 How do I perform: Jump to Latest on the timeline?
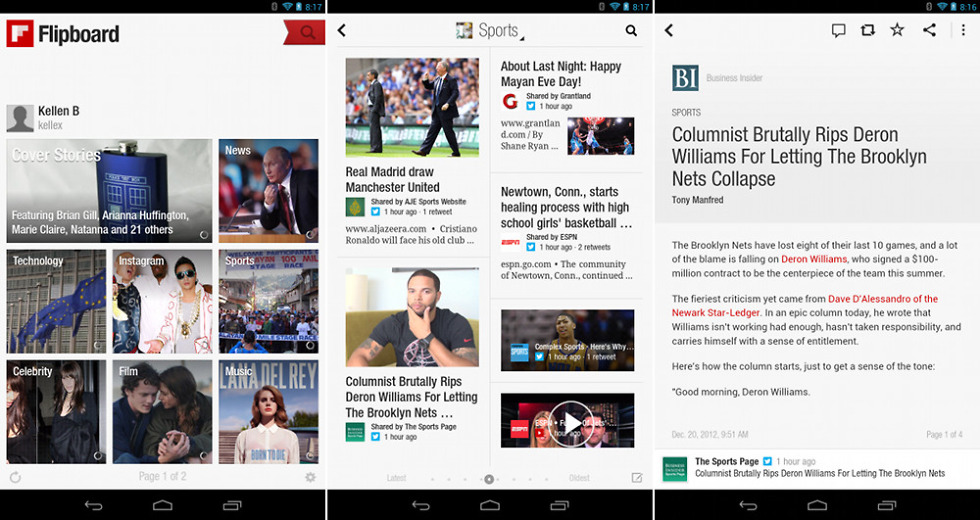tap(396, 478)
